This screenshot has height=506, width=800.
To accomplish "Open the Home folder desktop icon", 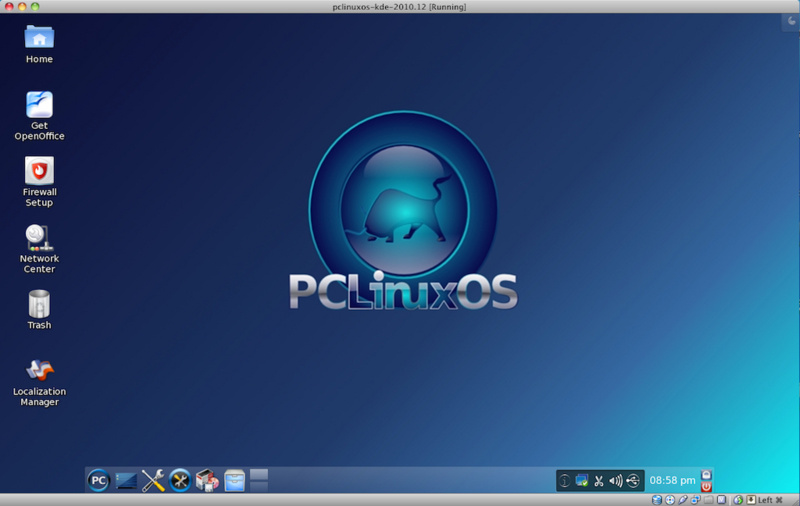I will (39, 44).
